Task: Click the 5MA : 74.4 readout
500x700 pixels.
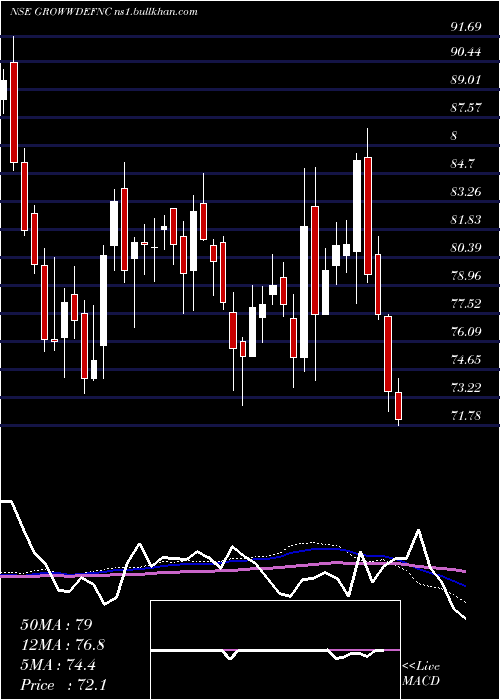Action: (58, 665)
